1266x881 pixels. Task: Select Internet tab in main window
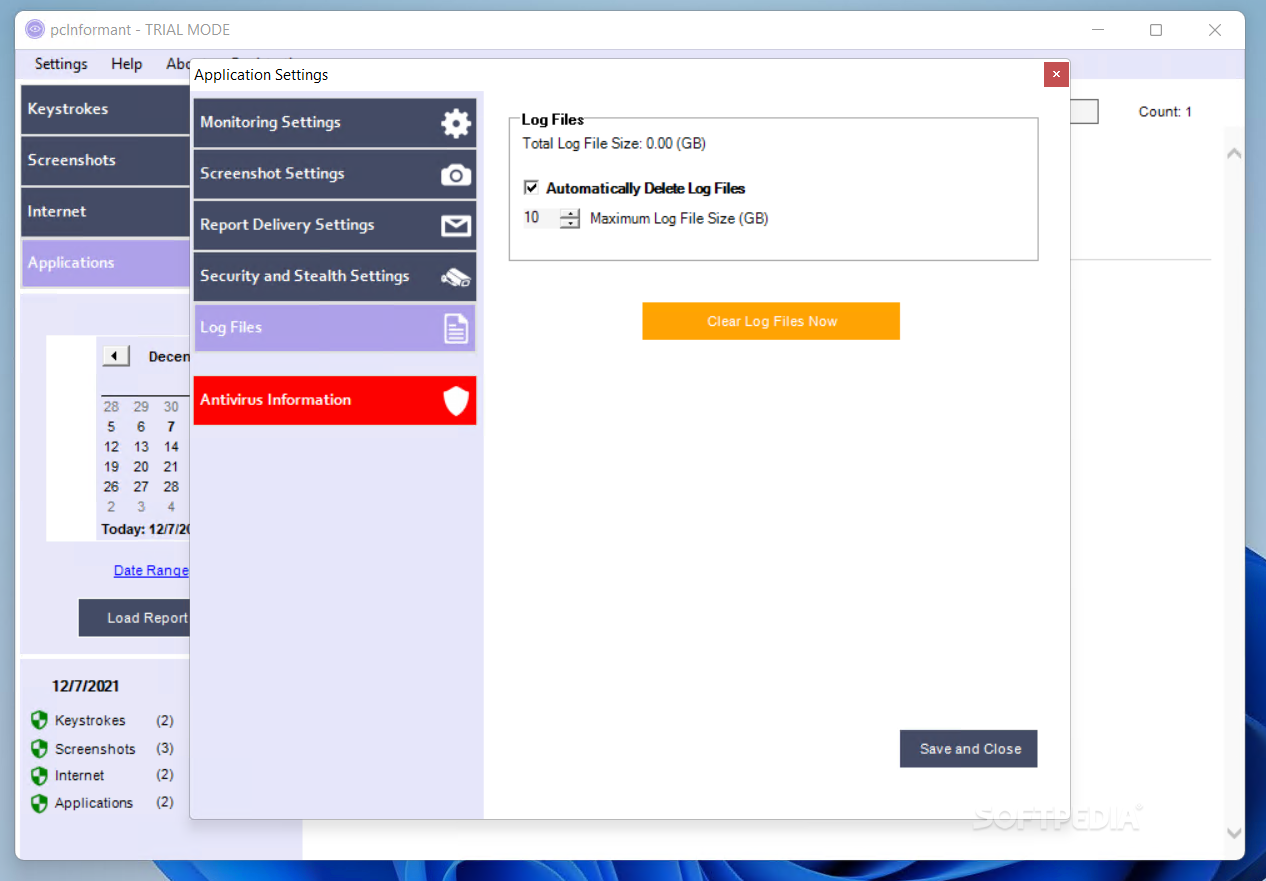click(x=105, y=211)
